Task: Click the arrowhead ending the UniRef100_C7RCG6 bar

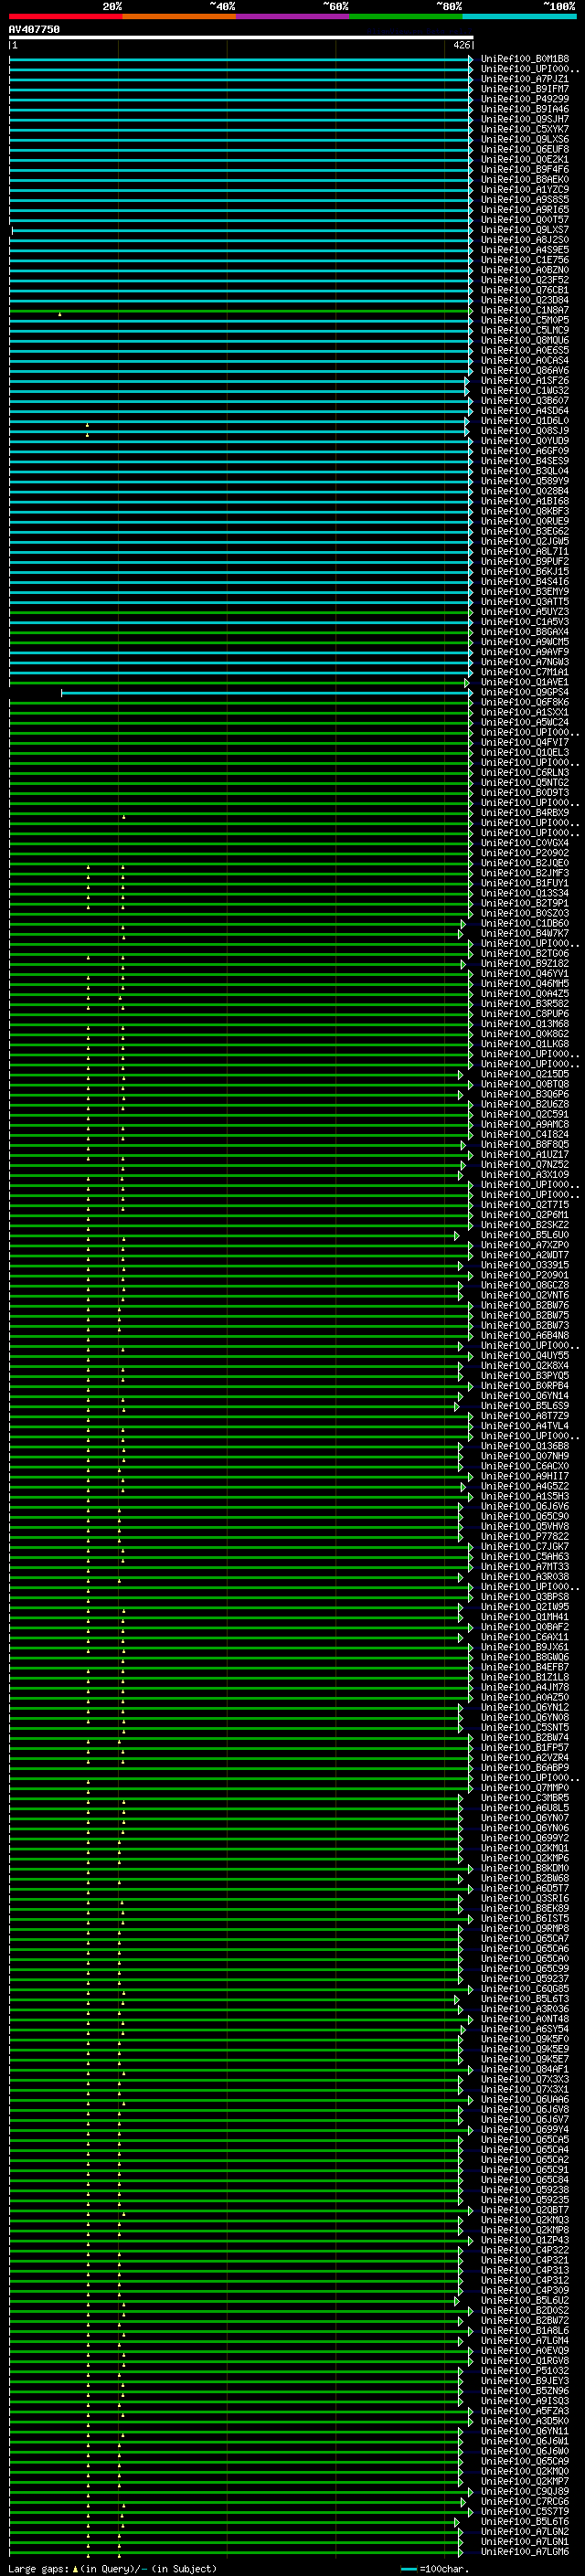Action: (464, 2503)
